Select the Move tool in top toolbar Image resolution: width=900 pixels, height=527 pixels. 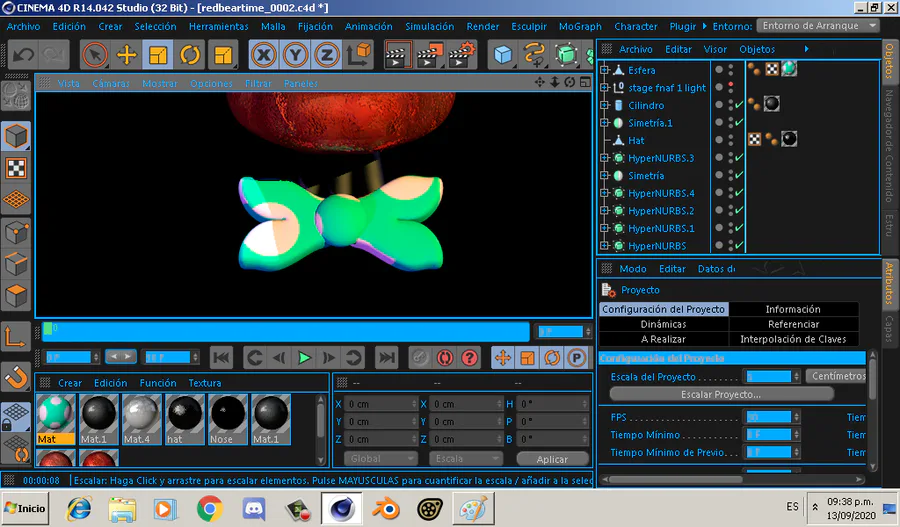[x=126, y=55]
